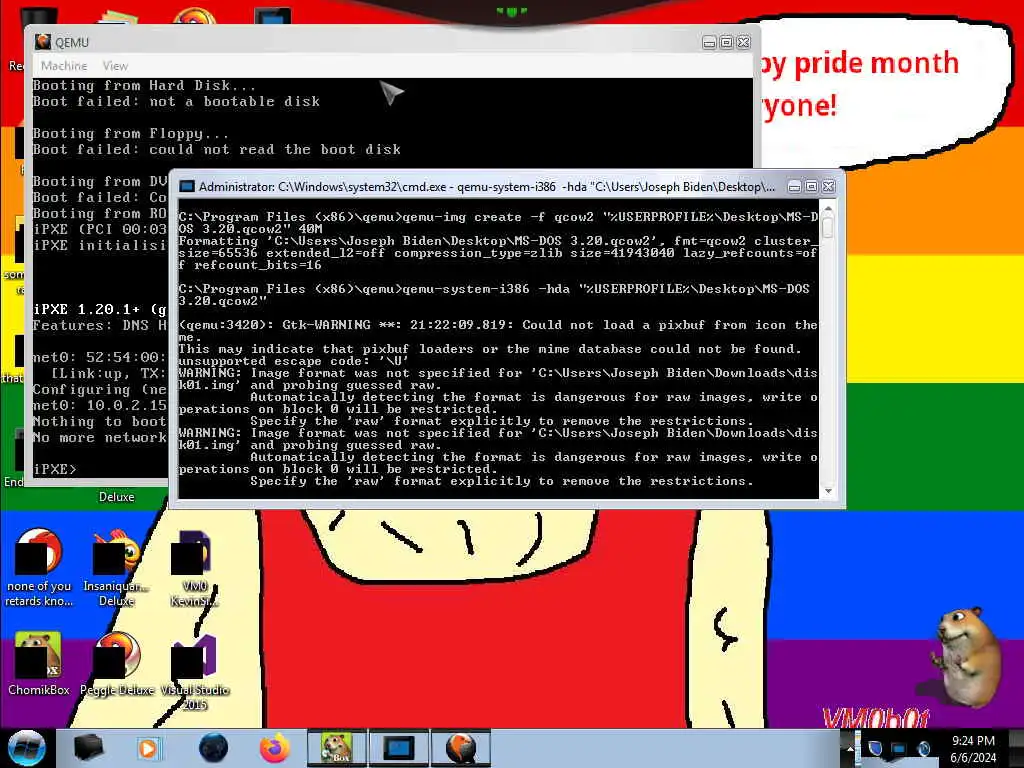Viewport: 1024px width, 768px height.
Task: Maximize the cmd.exe window
Action: [811, 187]
